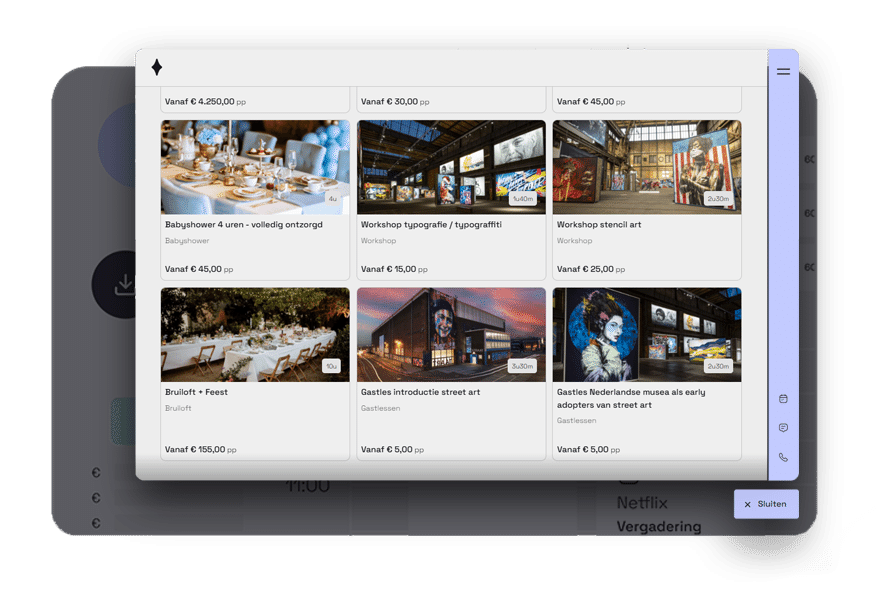Click the 1u40m duration badge

tap(523, 198)
